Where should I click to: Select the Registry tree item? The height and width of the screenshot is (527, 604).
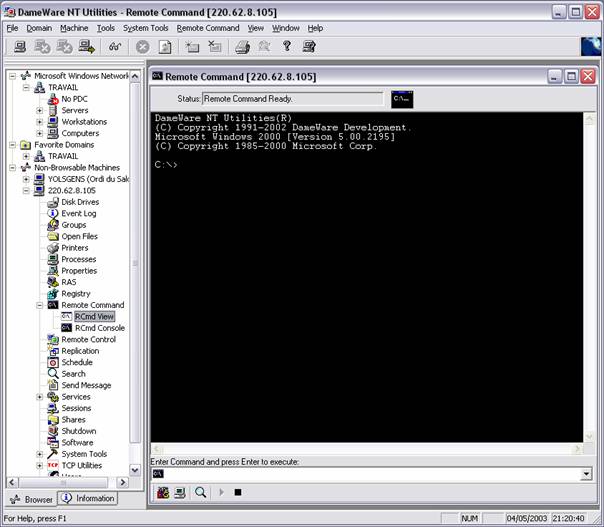point(76,294)
